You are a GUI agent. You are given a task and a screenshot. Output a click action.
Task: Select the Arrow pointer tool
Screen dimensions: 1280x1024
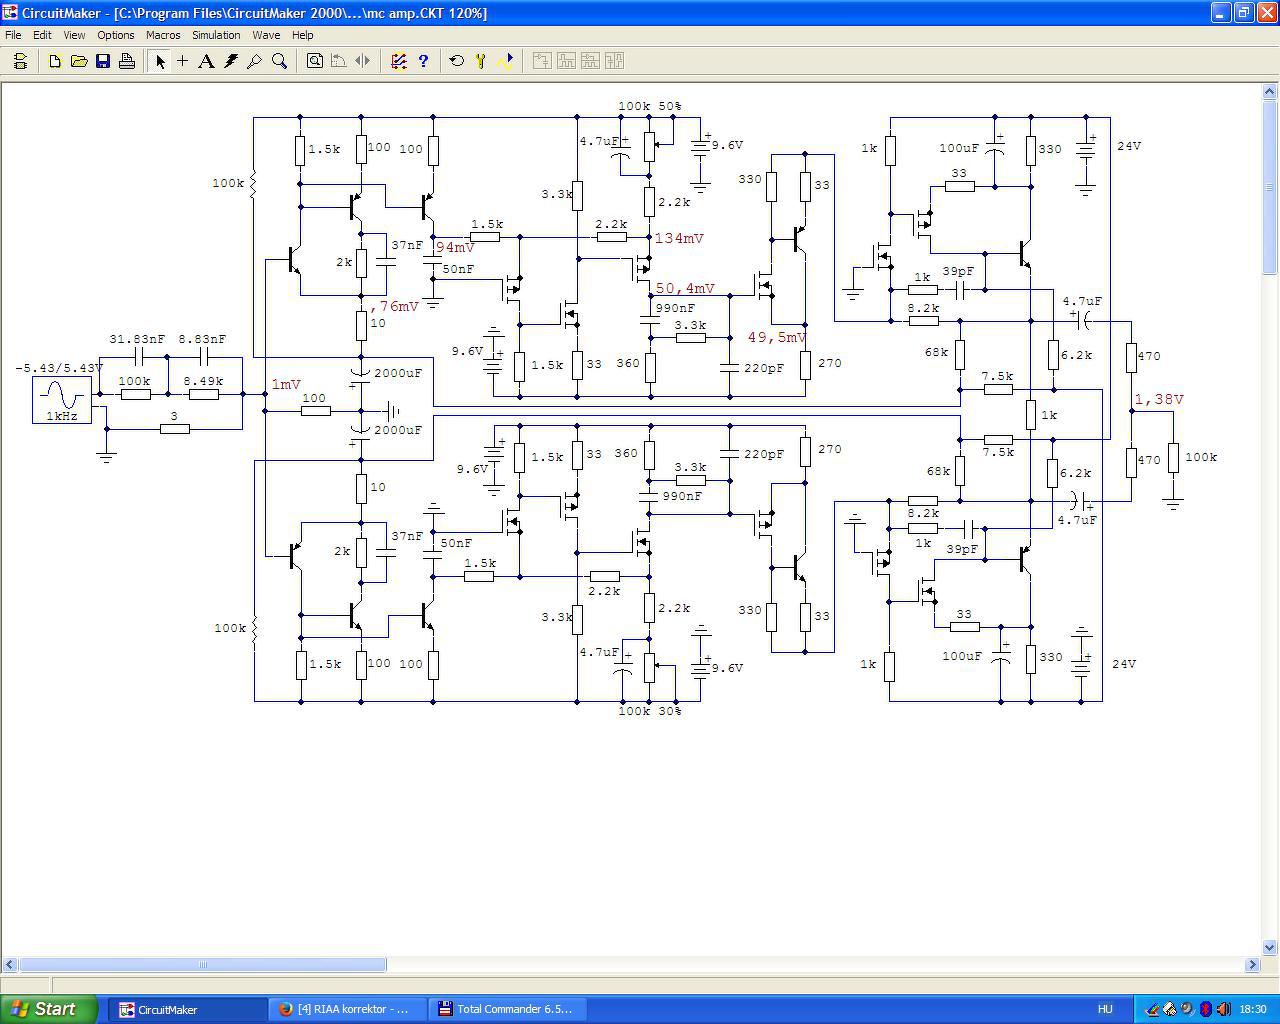159,61
